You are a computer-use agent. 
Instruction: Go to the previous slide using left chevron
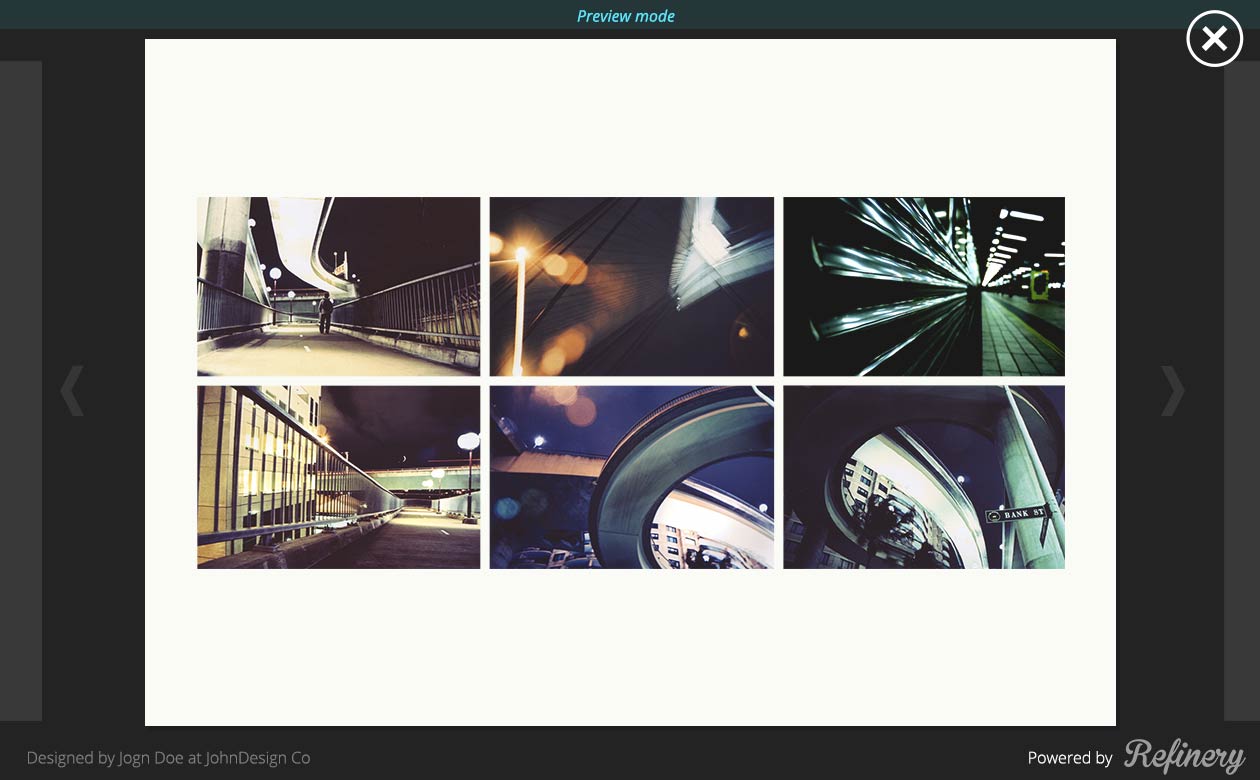coord(72,390)
